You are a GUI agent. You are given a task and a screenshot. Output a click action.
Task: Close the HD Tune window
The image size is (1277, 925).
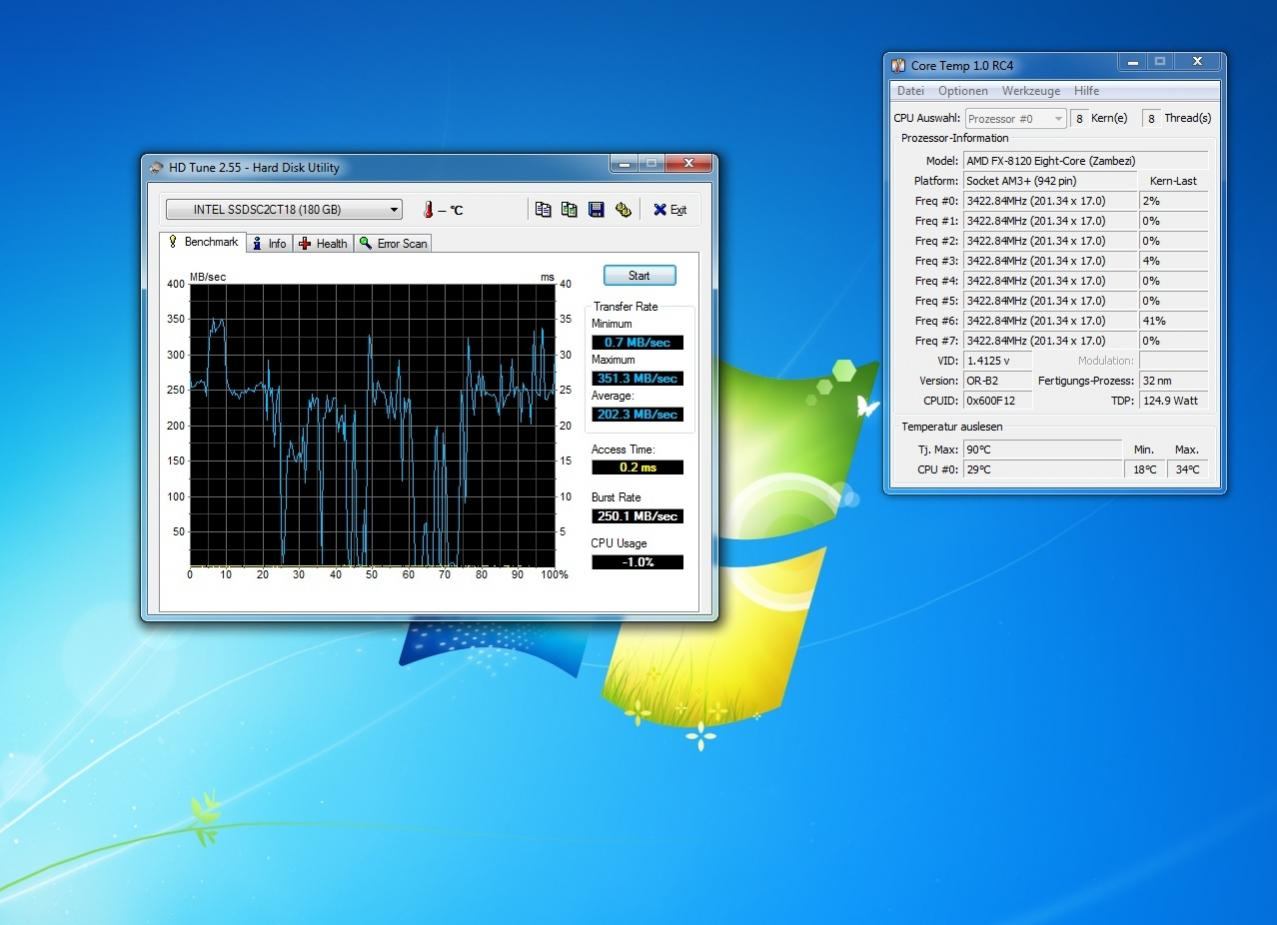[688, 163]
